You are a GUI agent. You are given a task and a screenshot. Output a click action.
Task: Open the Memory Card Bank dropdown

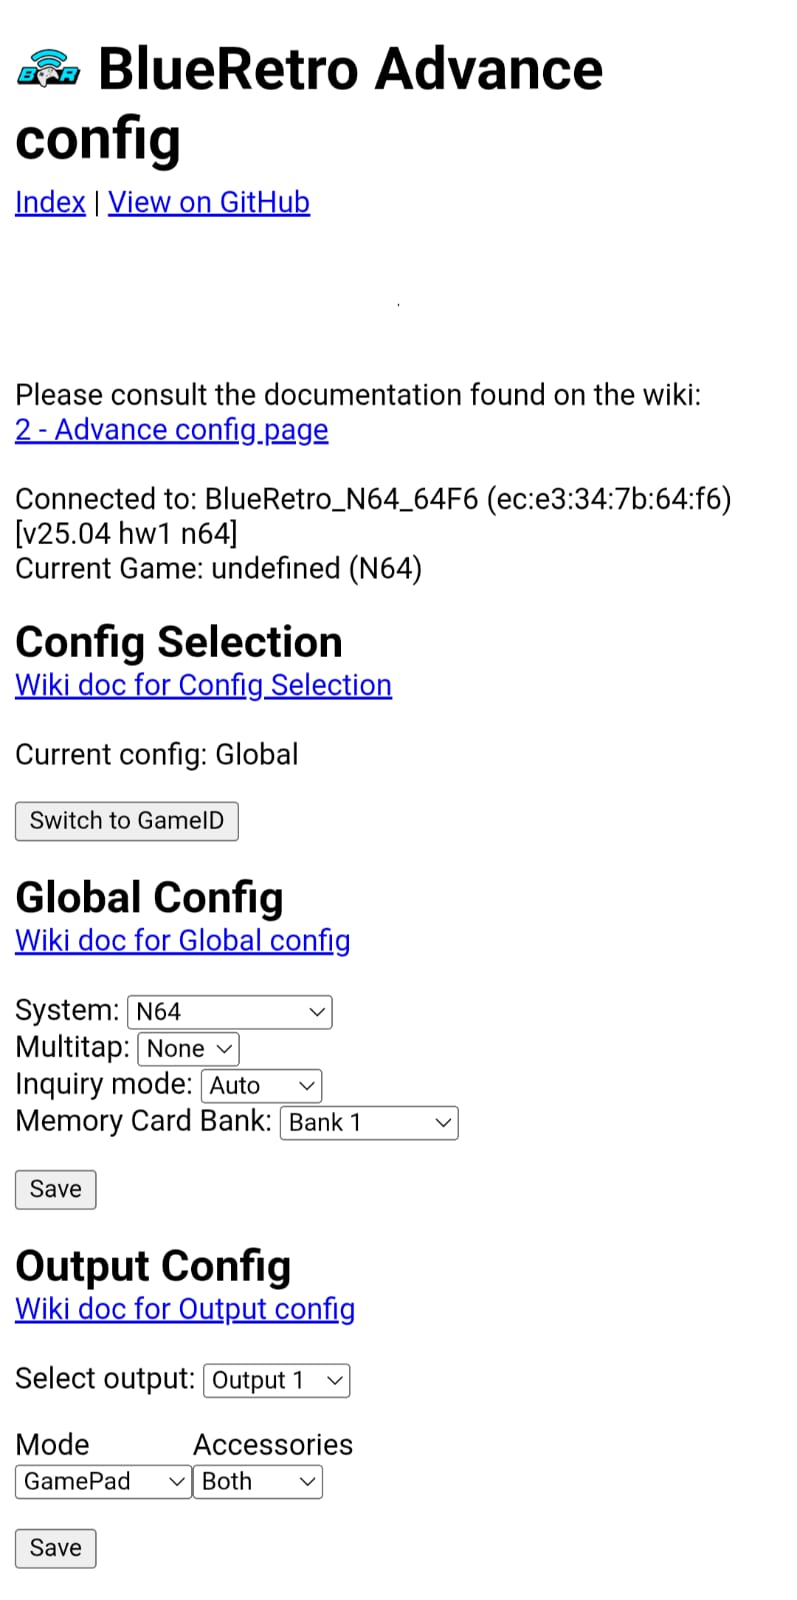(x=368, y=1123)
